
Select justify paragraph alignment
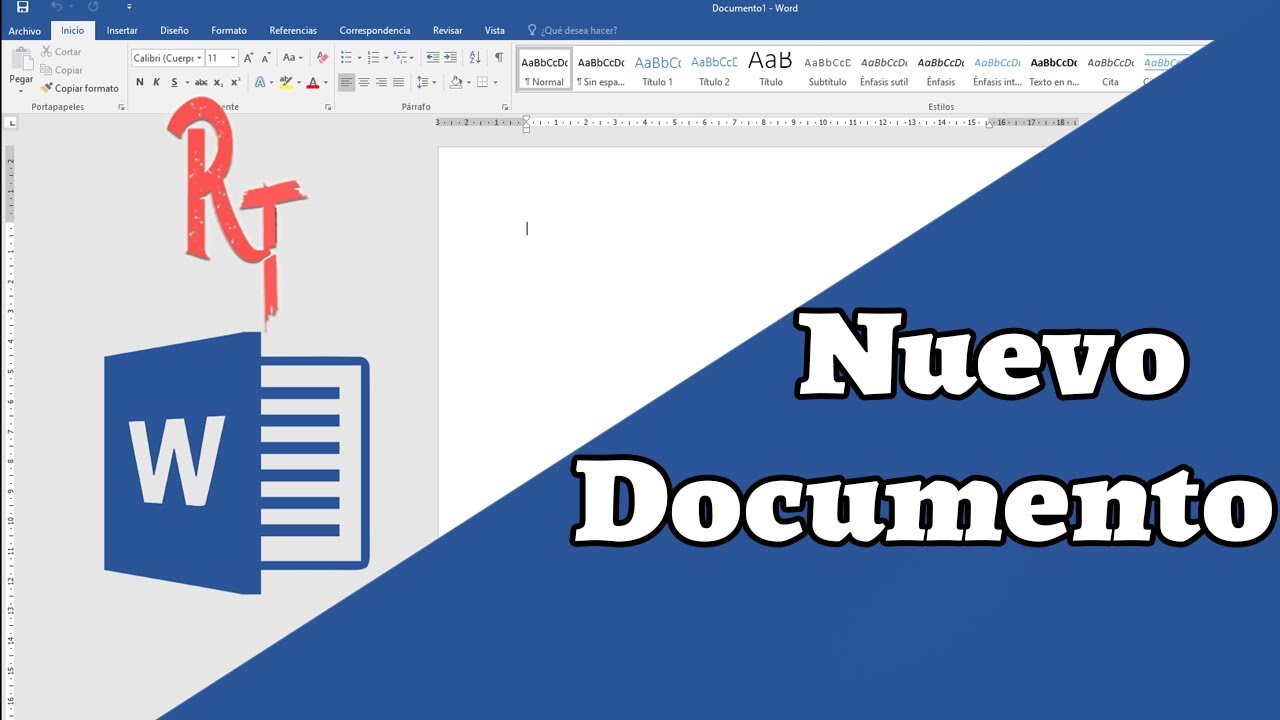coord(398,82)
